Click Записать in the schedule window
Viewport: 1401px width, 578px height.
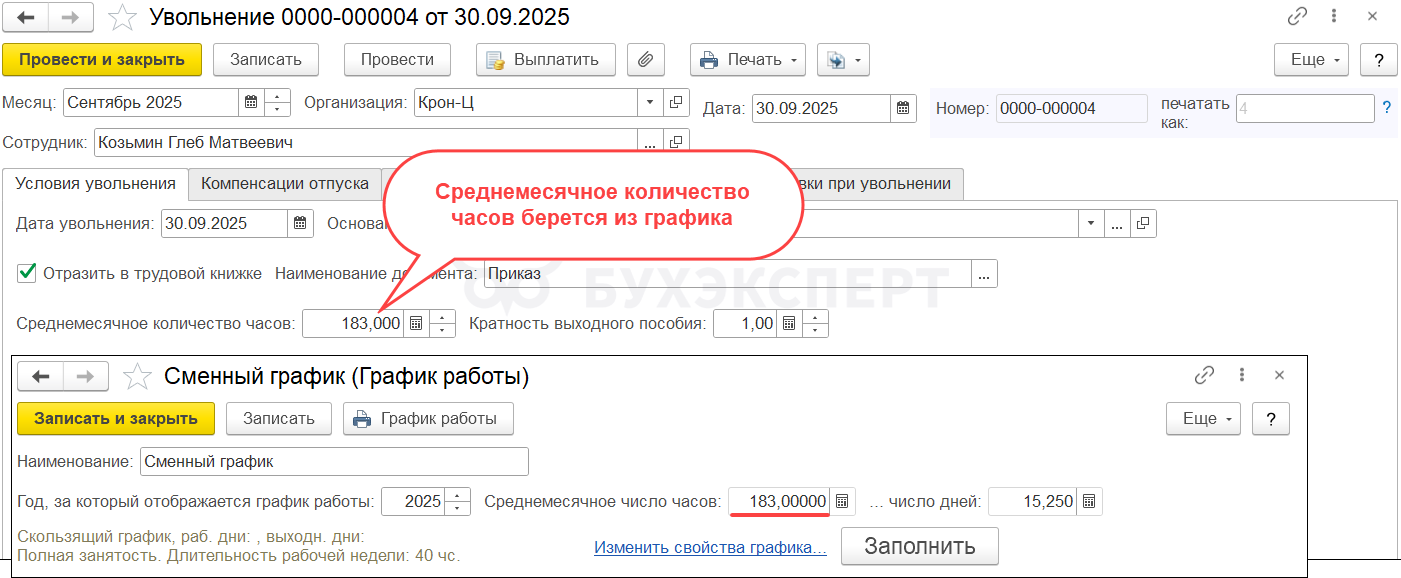click(279, 419)
